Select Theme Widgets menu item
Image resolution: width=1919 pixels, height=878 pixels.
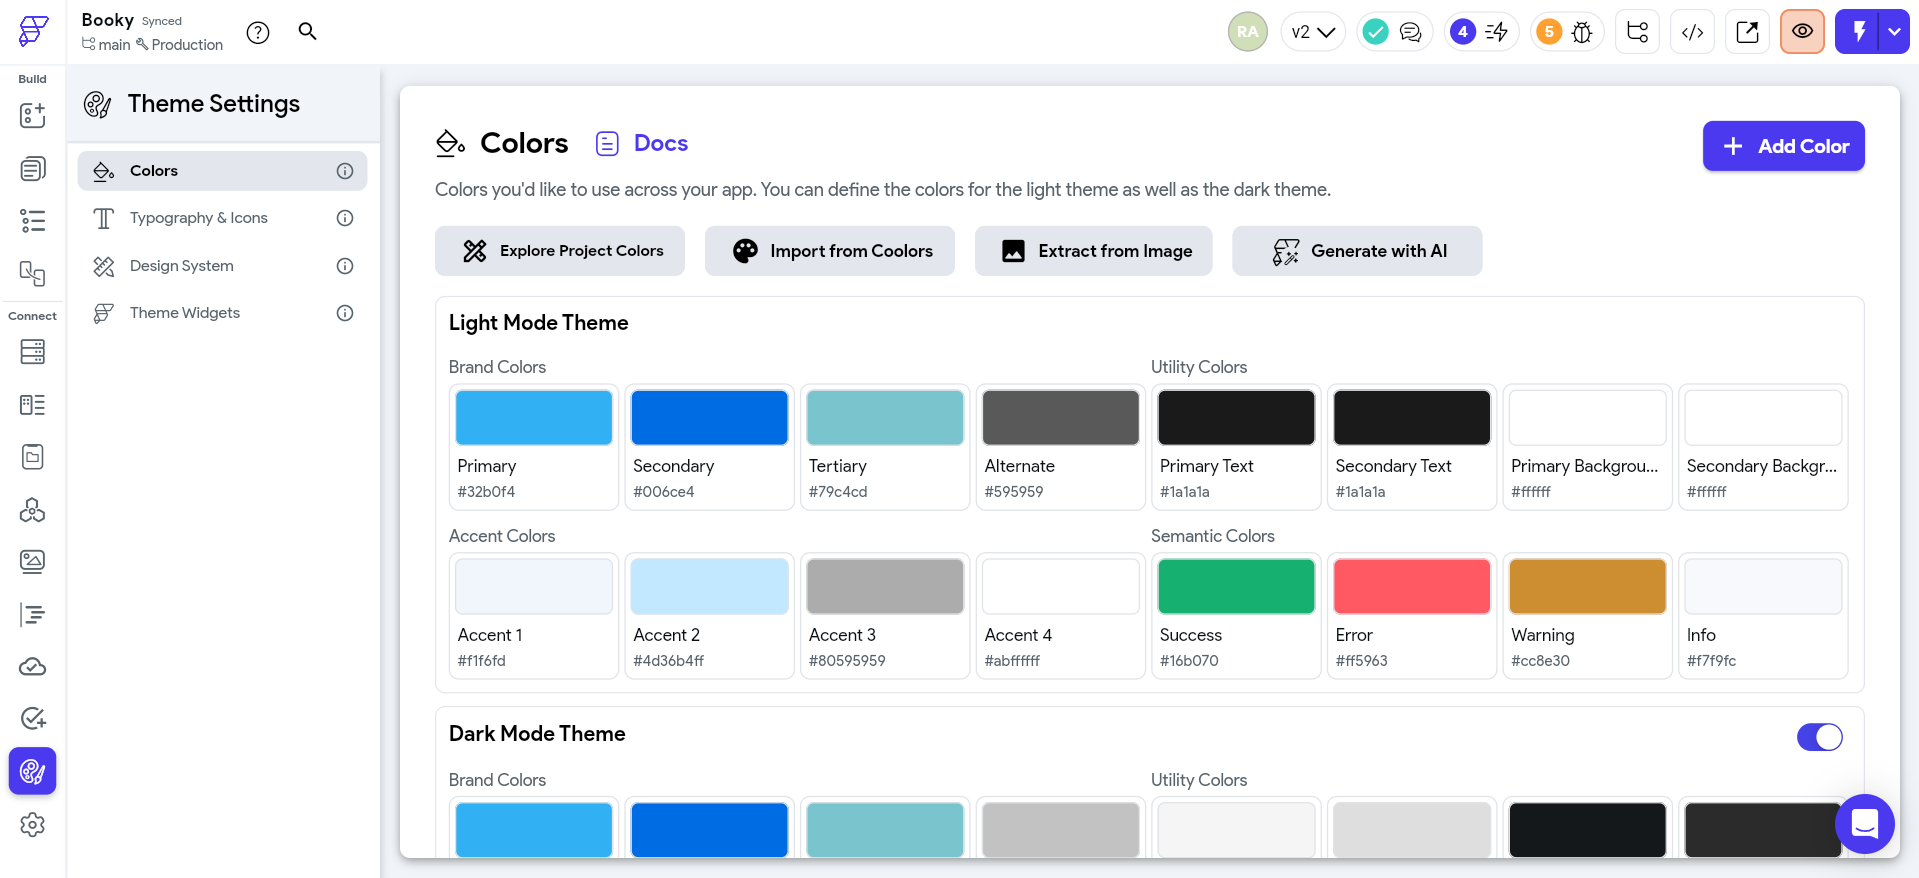click(x=222, y=313)
